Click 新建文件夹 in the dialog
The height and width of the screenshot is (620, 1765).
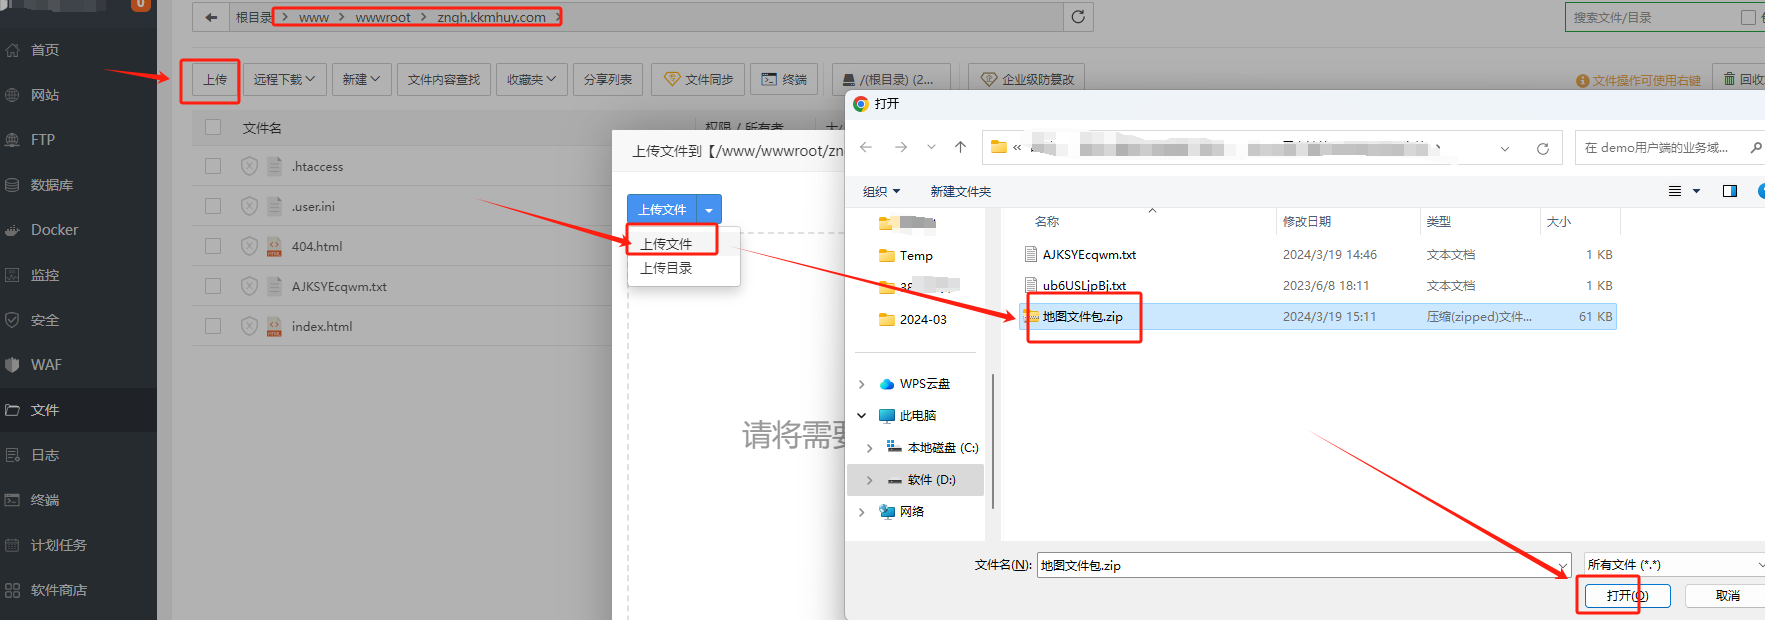coord(961,191)
